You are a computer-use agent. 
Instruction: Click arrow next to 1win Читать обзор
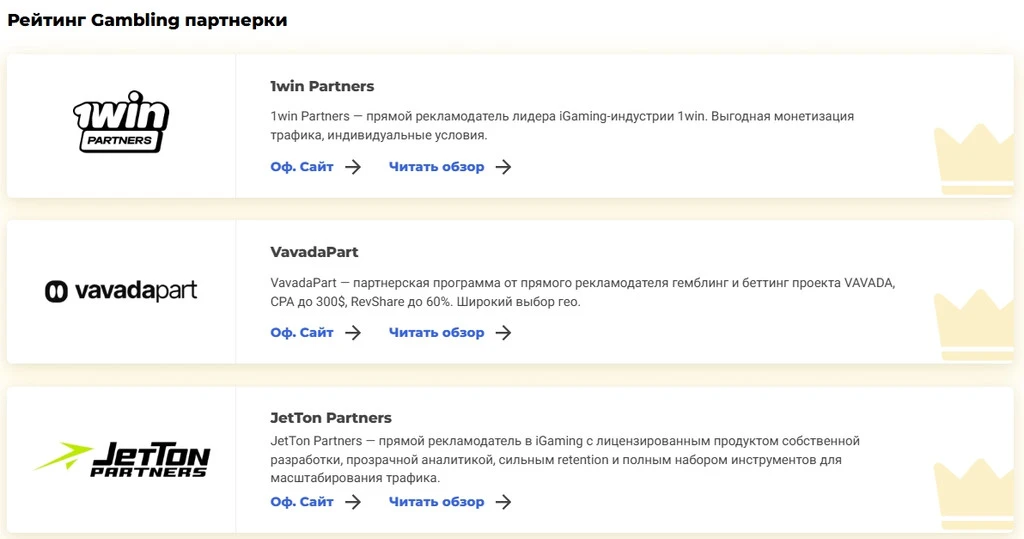point(503,167)
